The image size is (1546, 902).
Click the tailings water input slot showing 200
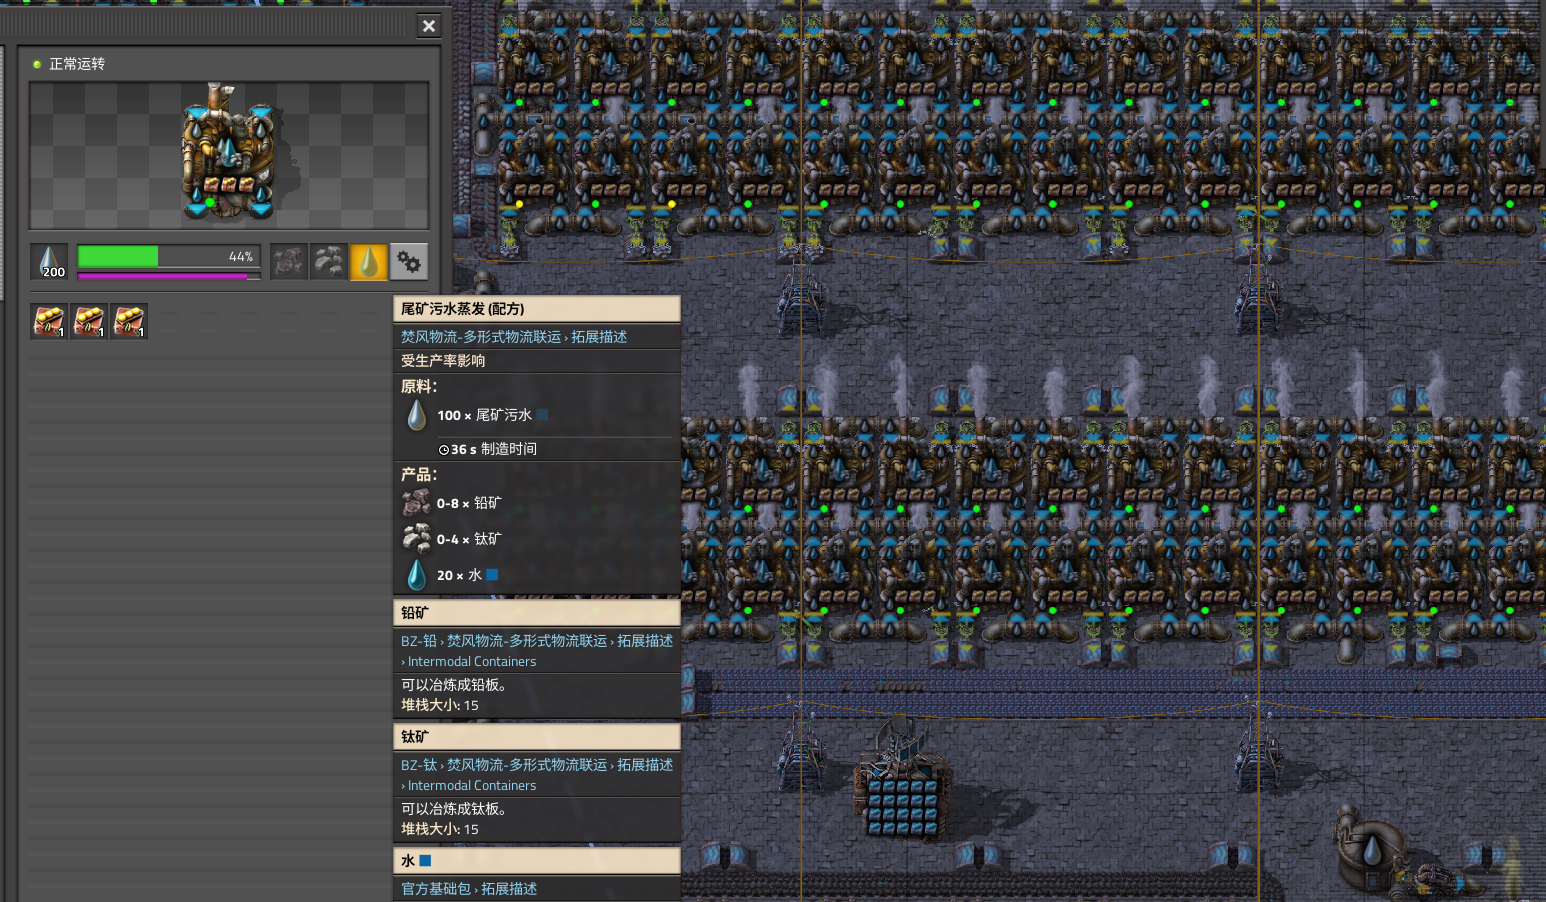pyautogui.click(x=49, y=262)
